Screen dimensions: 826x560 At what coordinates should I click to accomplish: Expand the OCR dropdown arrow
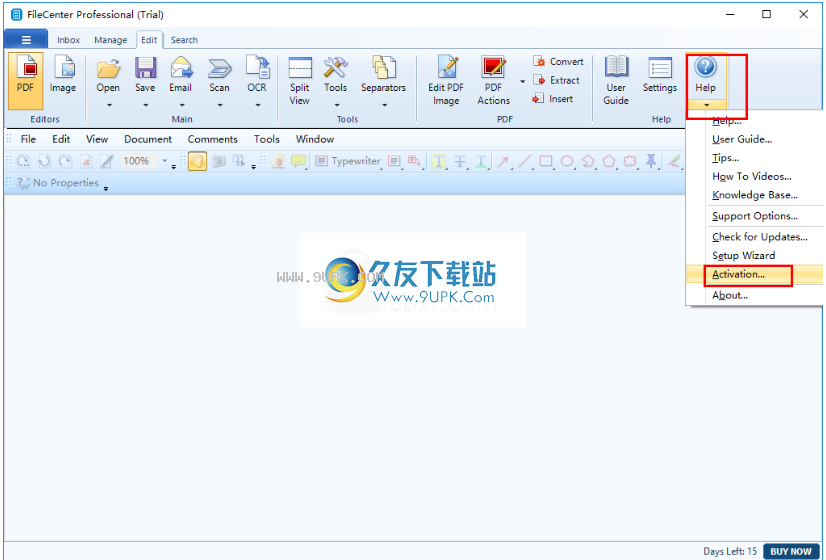[258, 105]
